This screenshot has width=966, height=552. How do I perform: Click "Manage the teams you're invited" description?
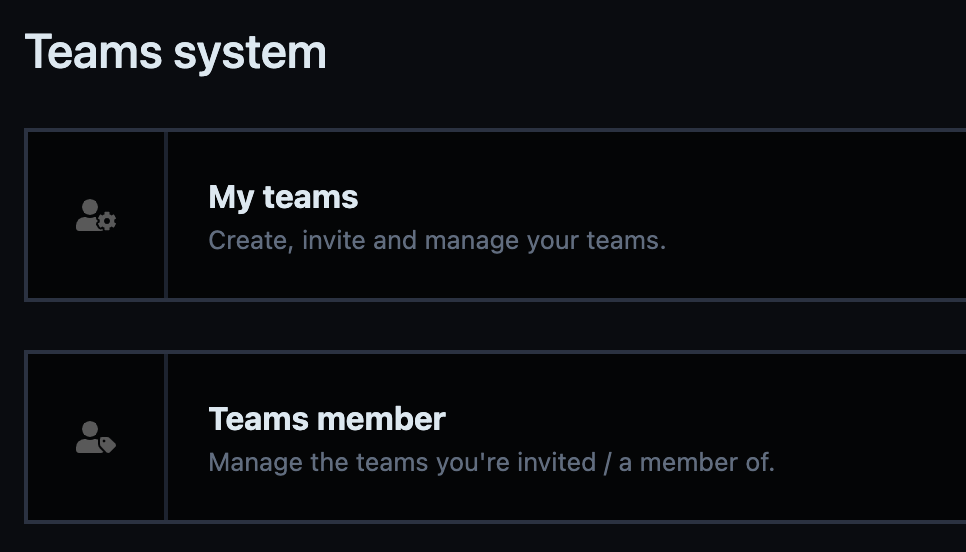point(402,462)
